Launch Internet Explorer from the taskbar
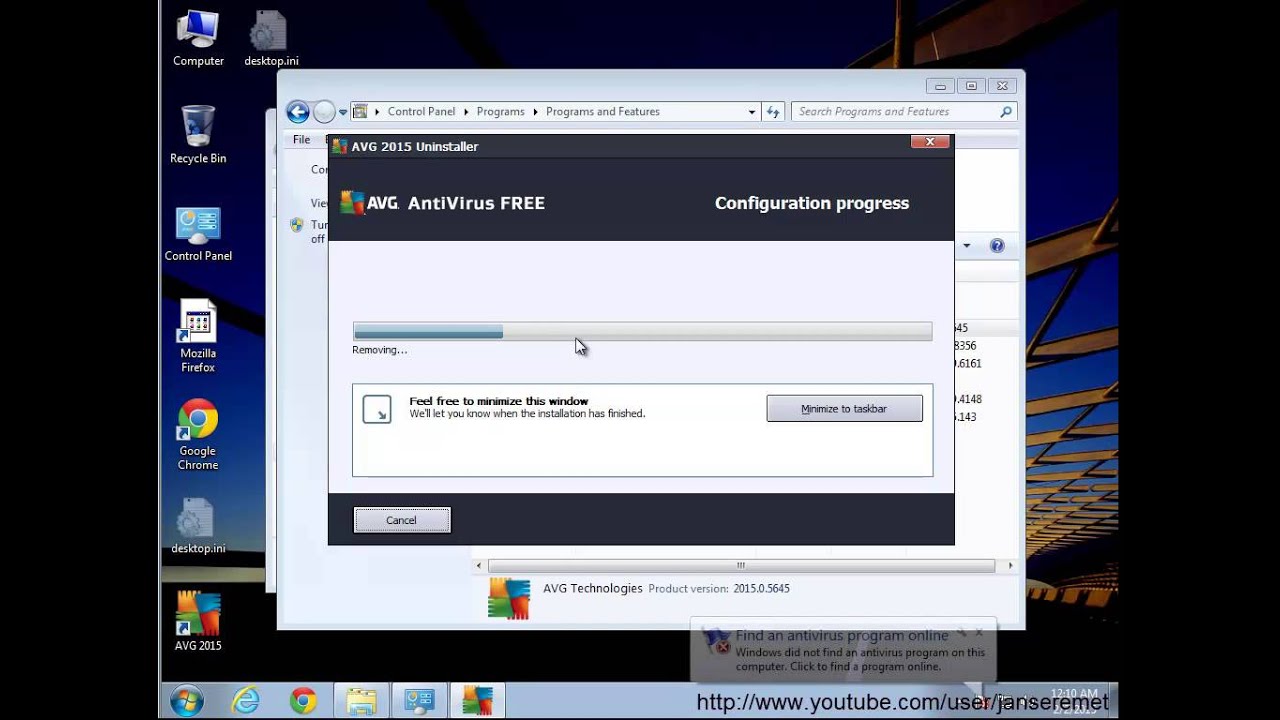Image resolution: width=1280 pixels, height=720 pixels. tap(245, 701)
